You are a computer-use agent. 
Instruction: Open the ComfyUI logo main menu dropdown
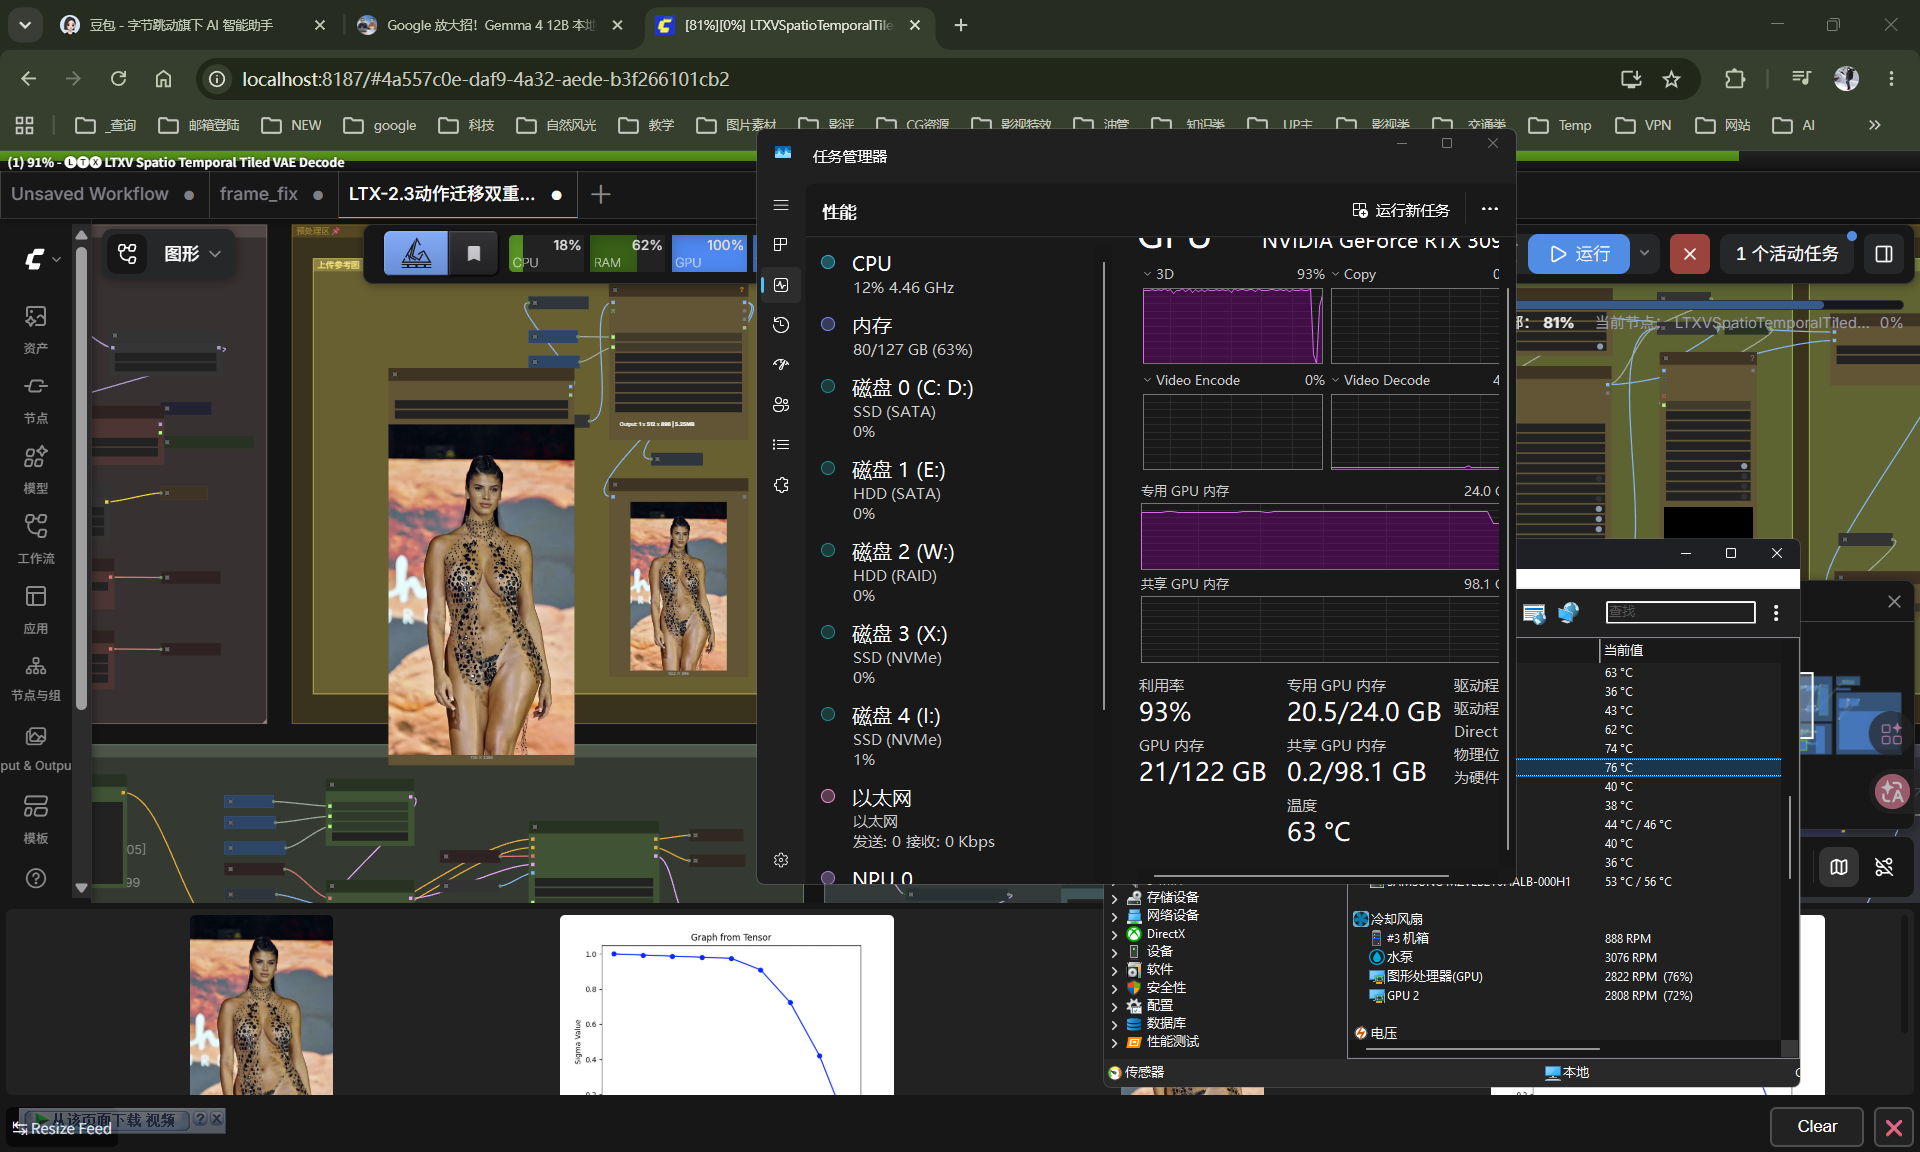coord(41,259)
